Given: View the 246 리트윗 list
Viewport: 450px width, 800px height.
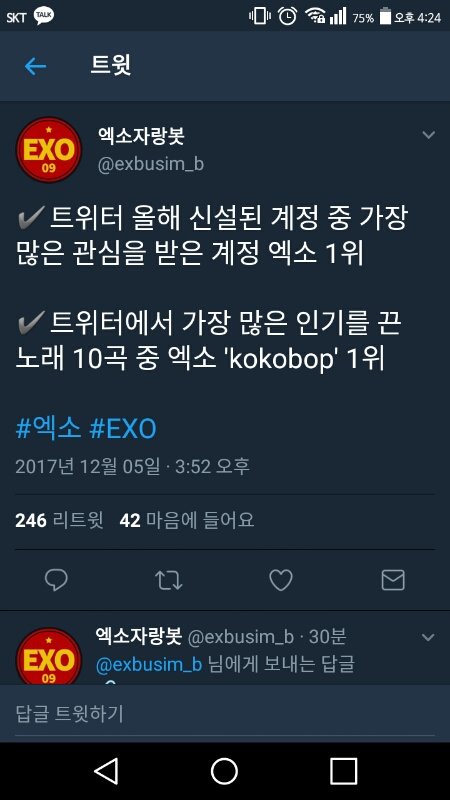Looking at the screenshot, I should pos(59,520).
